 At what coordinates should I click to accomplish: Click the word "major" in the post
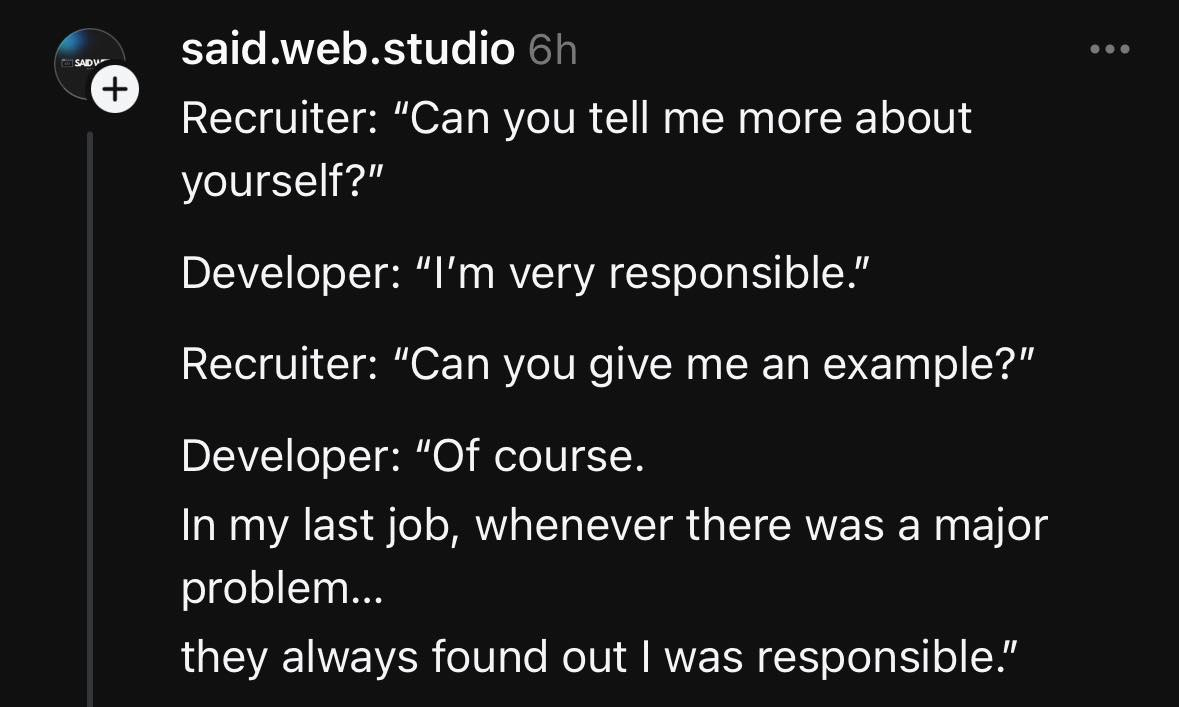click(x=990, y=526)
